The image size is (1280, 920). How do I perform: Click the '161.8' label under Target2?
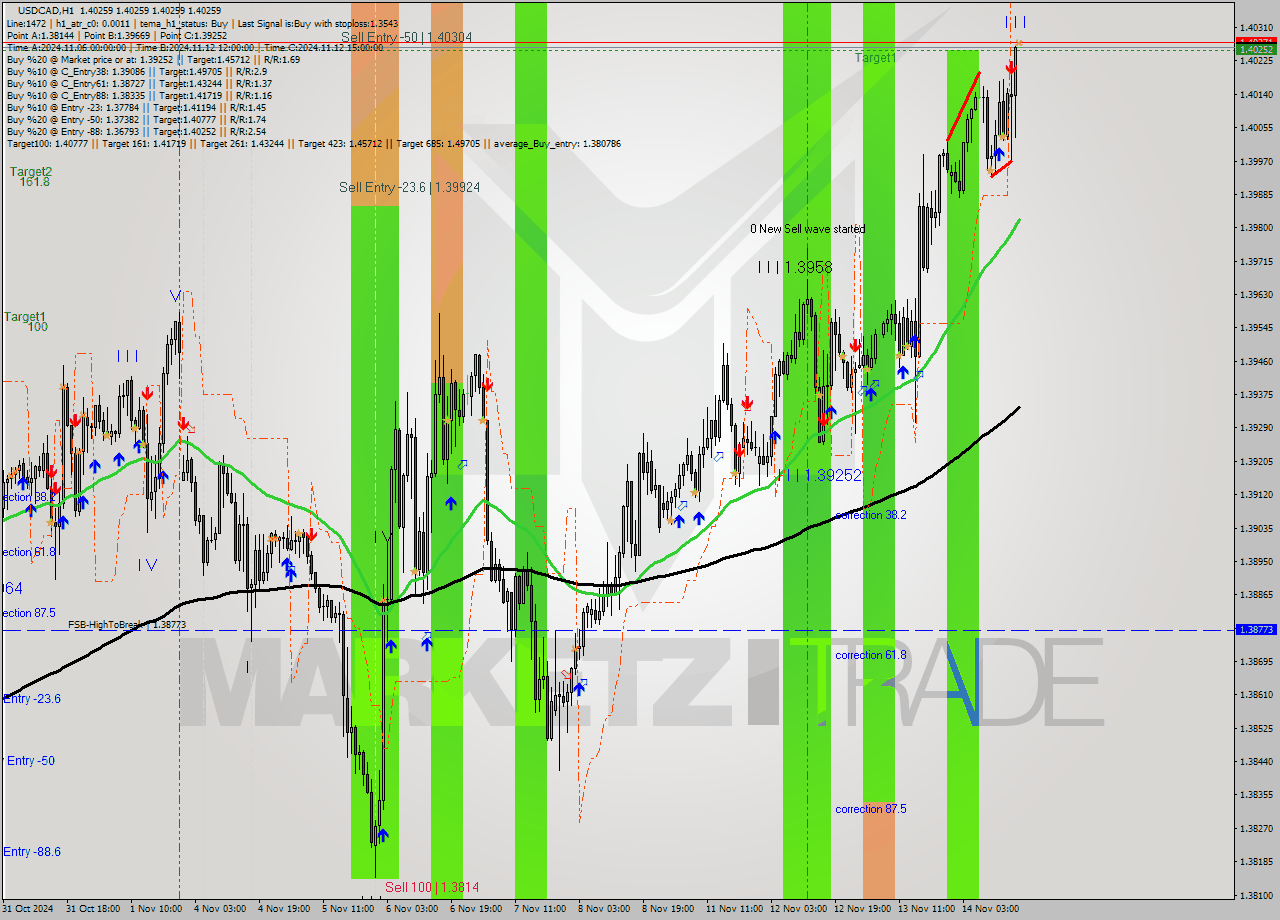(x=34, y=182)
